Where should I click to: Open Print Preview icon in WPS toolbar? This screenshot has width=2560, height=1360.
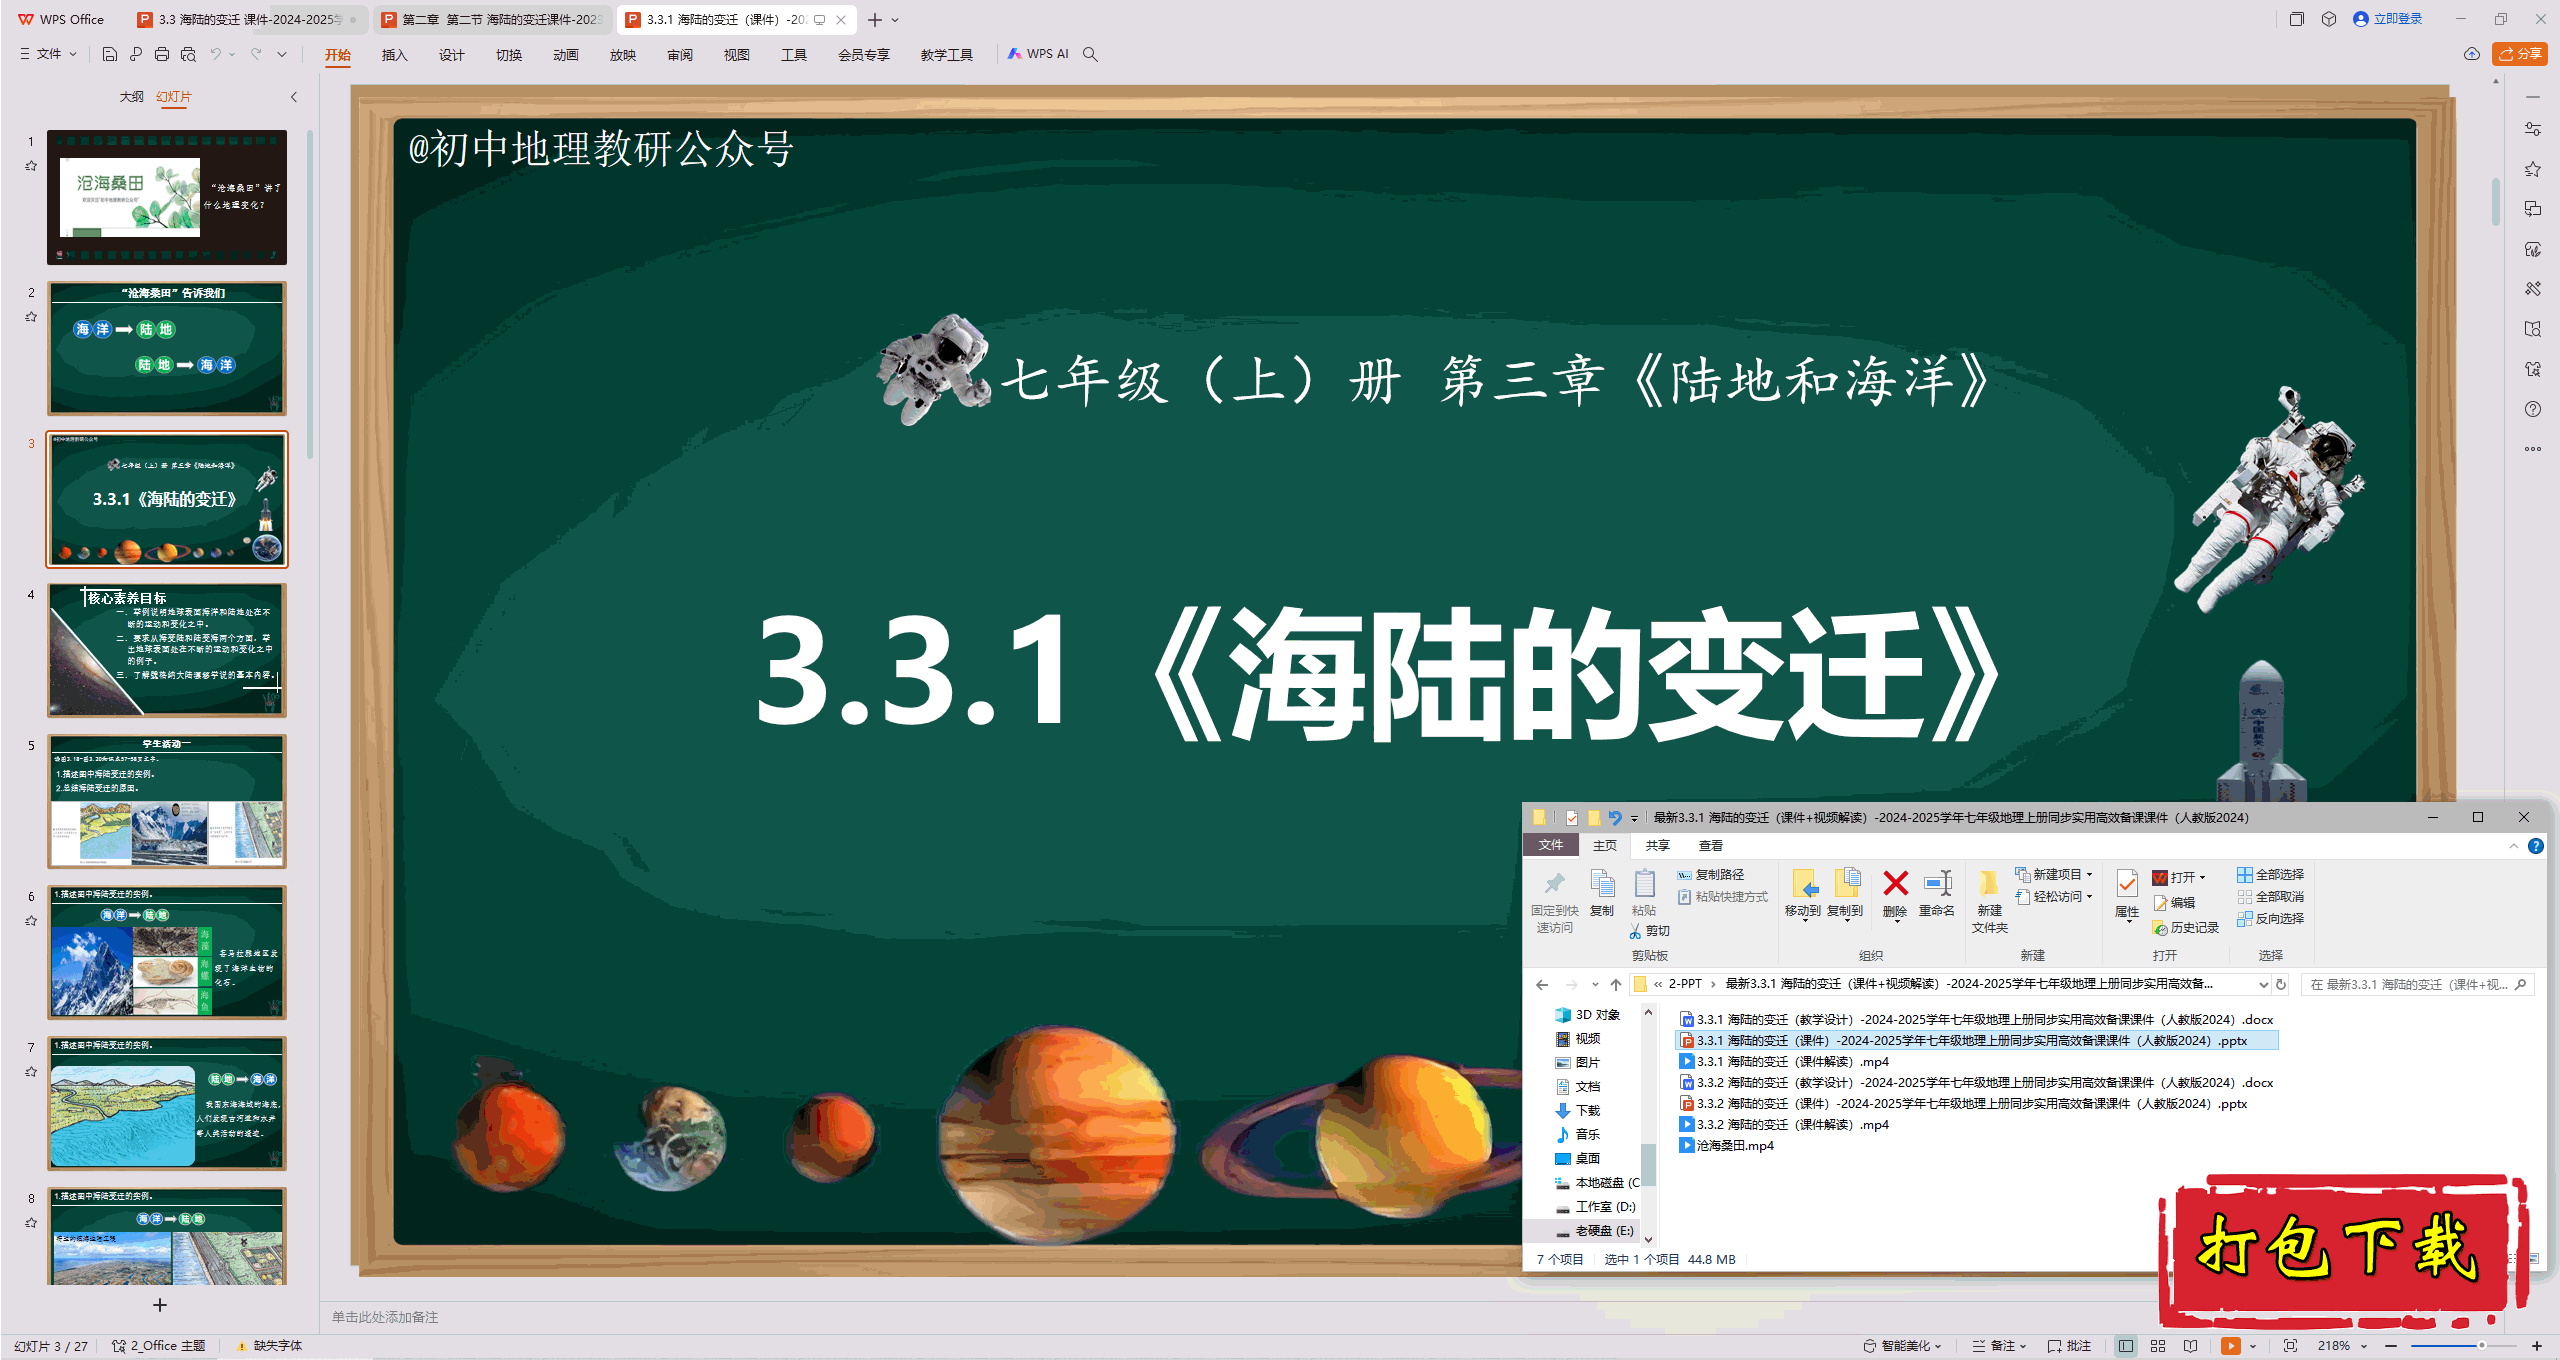[x=188, y=54]
